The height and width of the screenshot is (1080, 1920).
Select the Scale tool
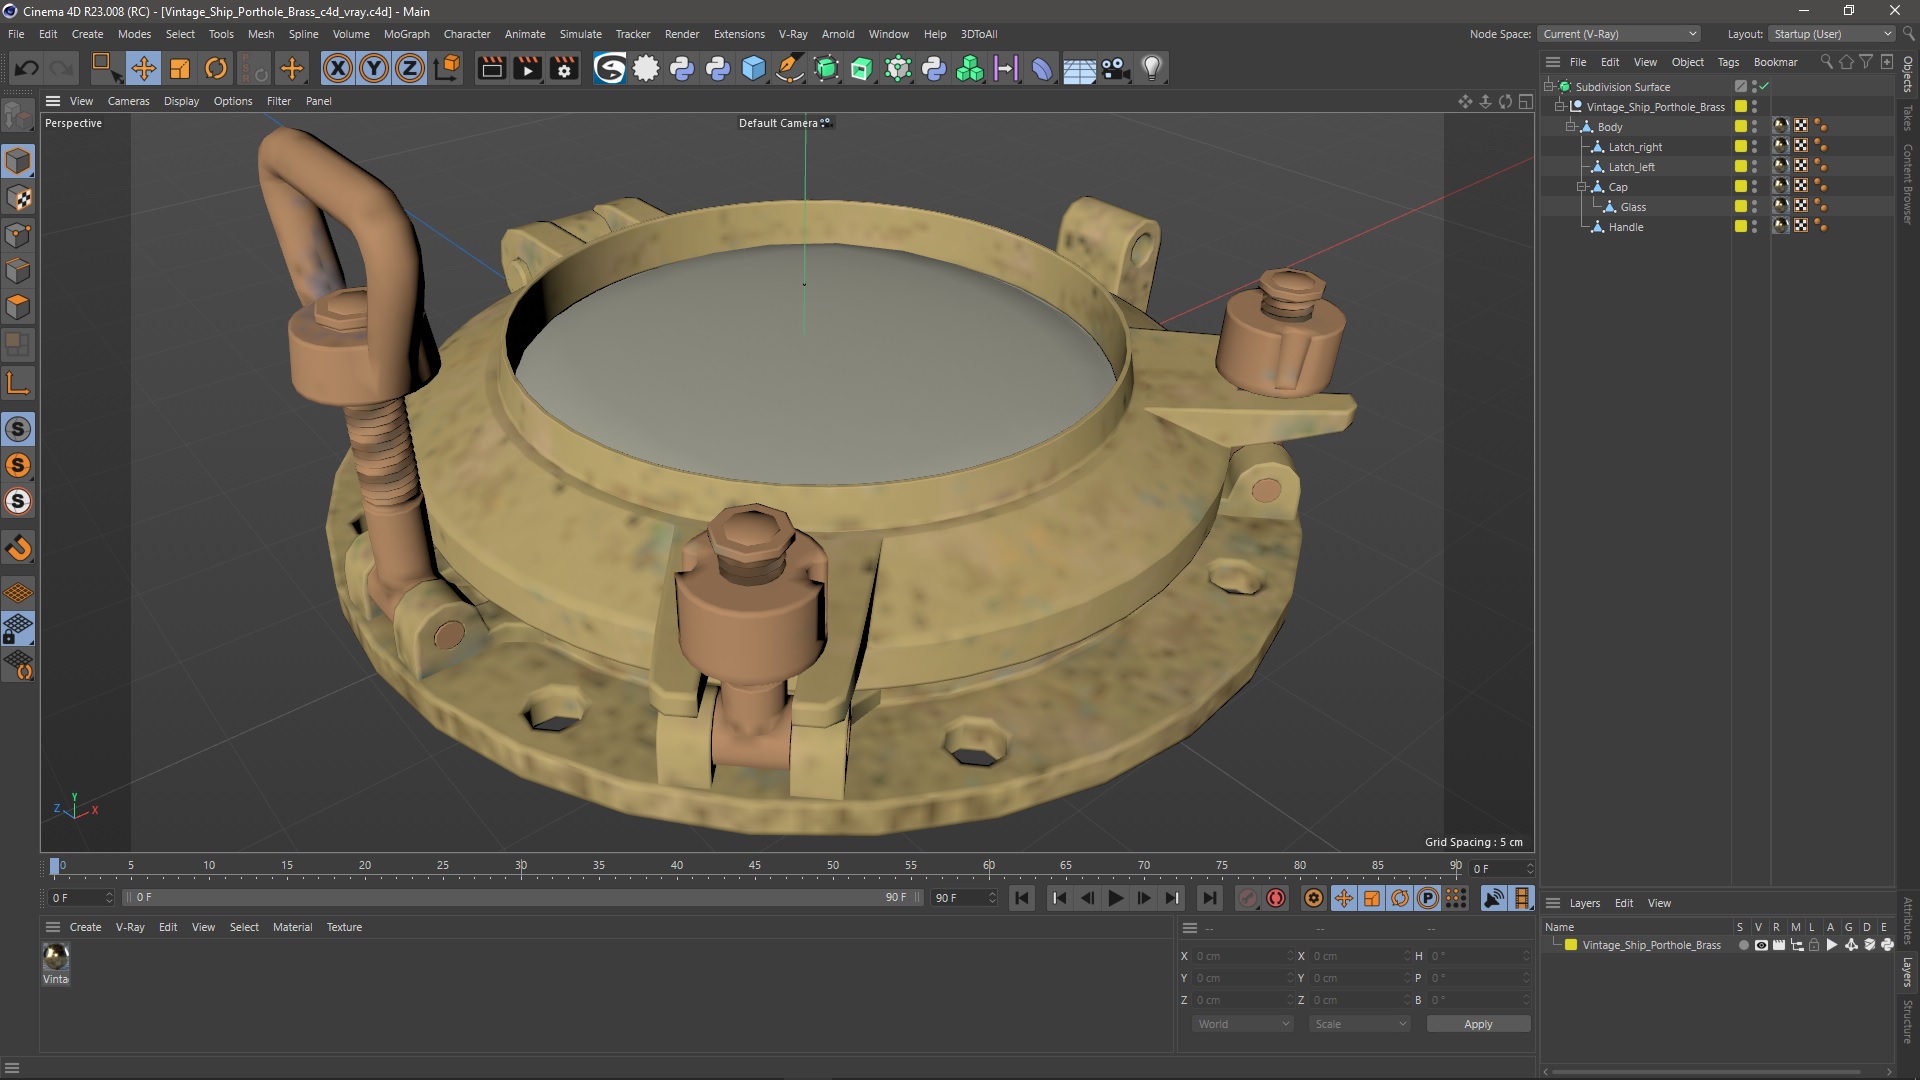point(180,68)
